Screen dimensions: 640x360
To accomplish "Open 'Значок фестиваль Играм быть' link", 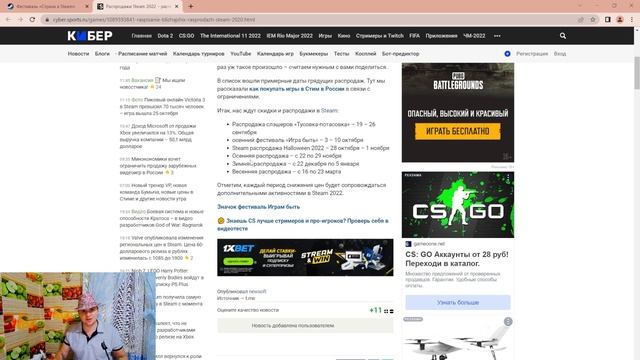I will [258, 207].
